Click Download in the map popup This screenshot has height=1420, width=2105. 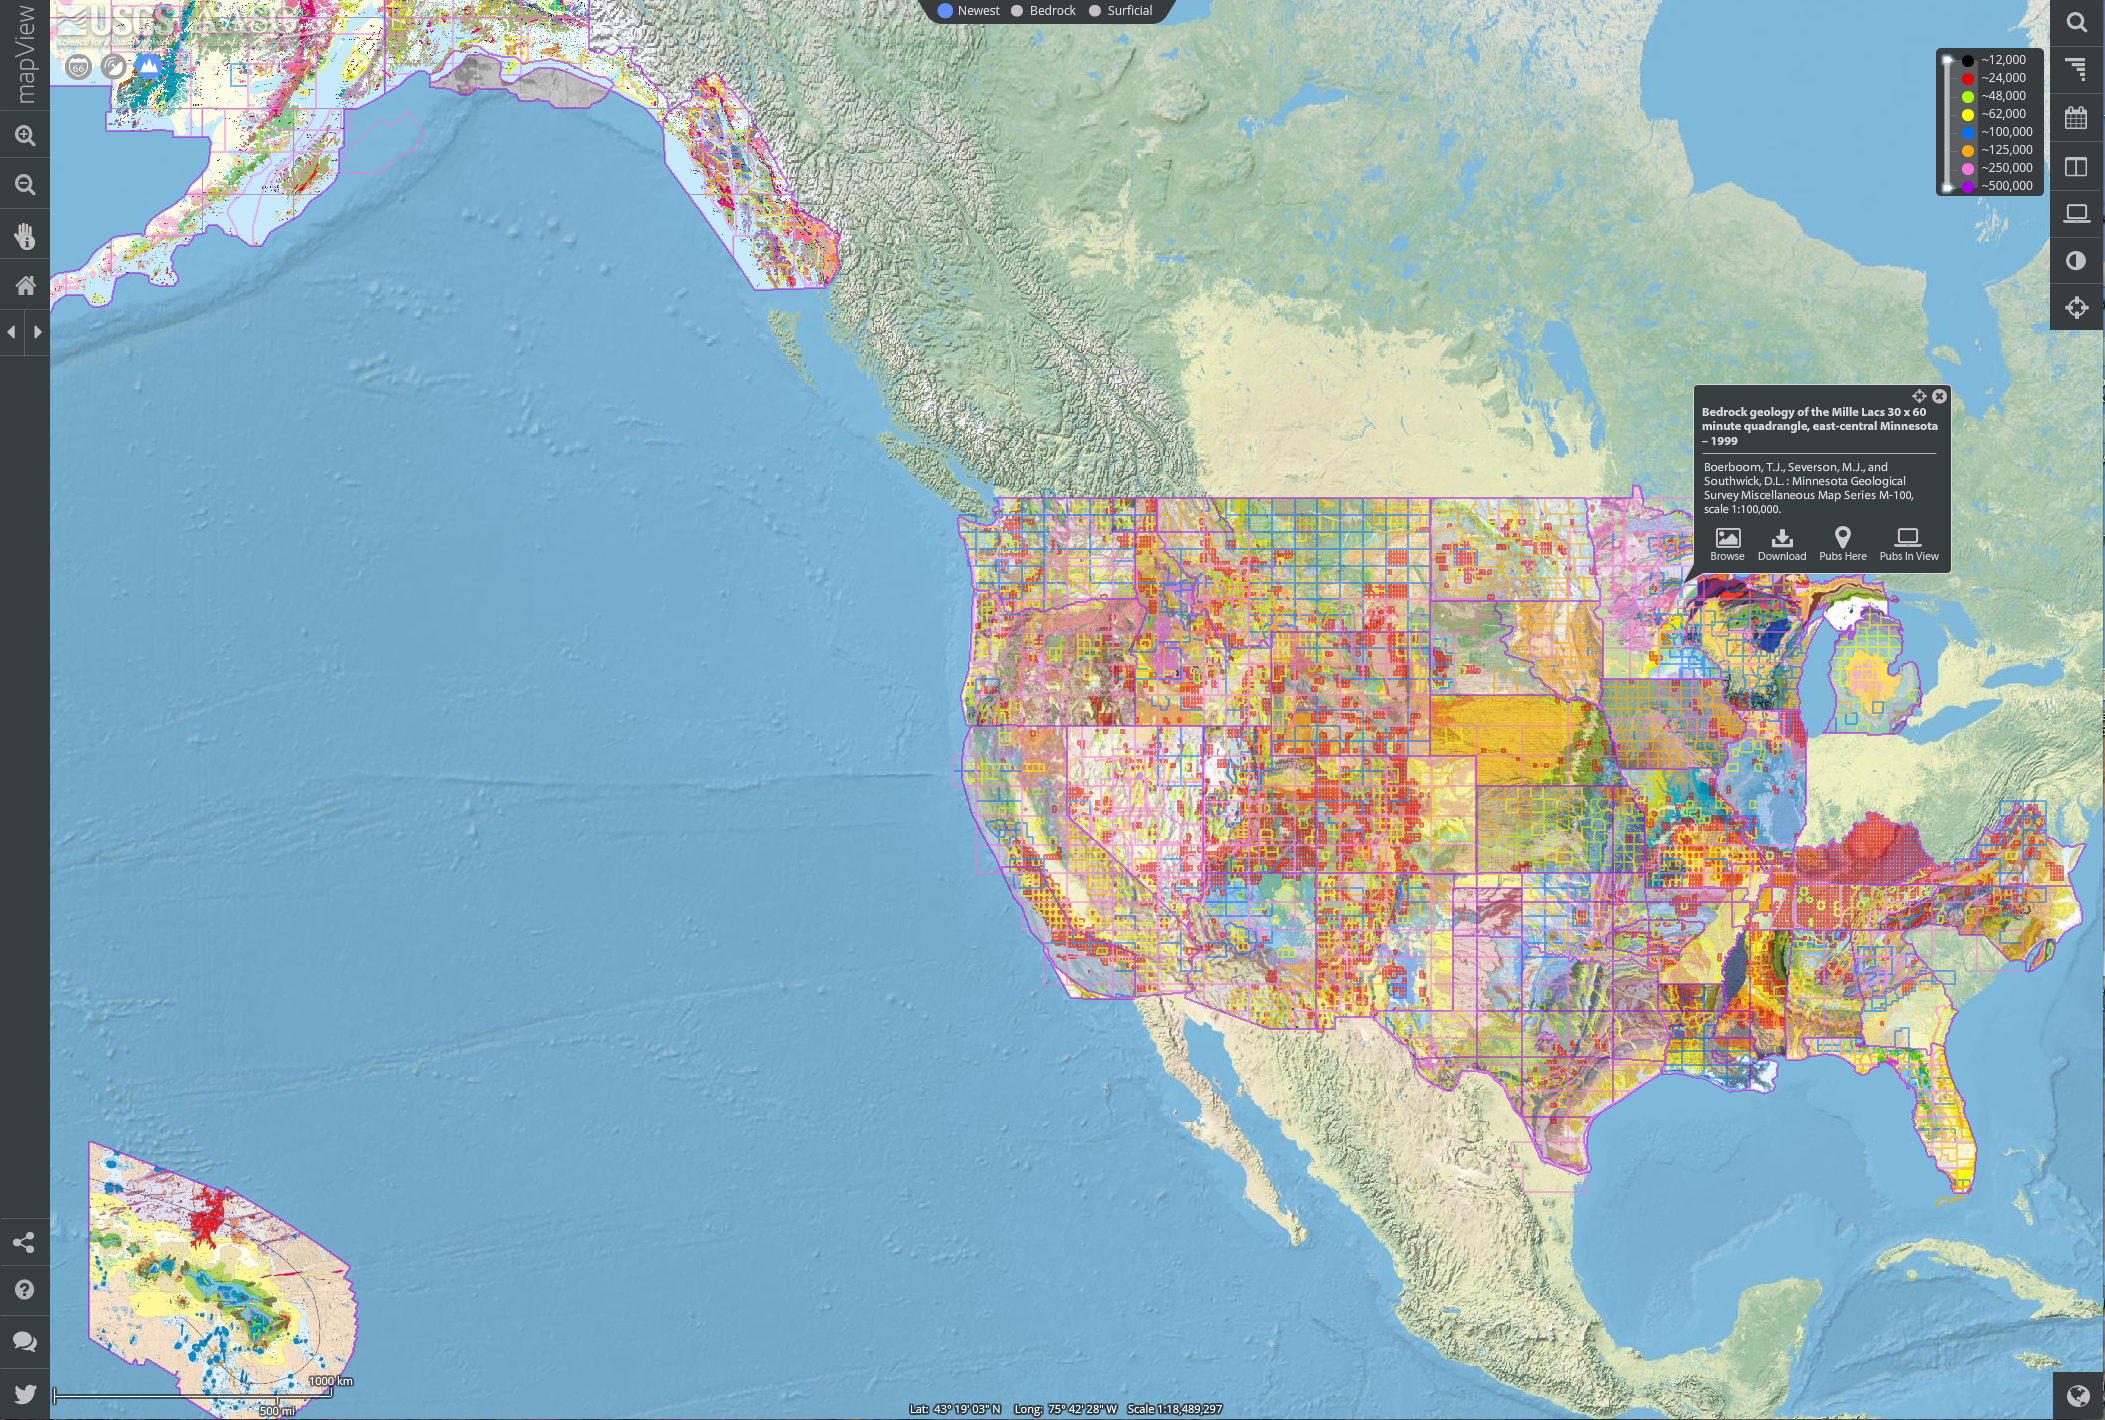[1782, 544]
